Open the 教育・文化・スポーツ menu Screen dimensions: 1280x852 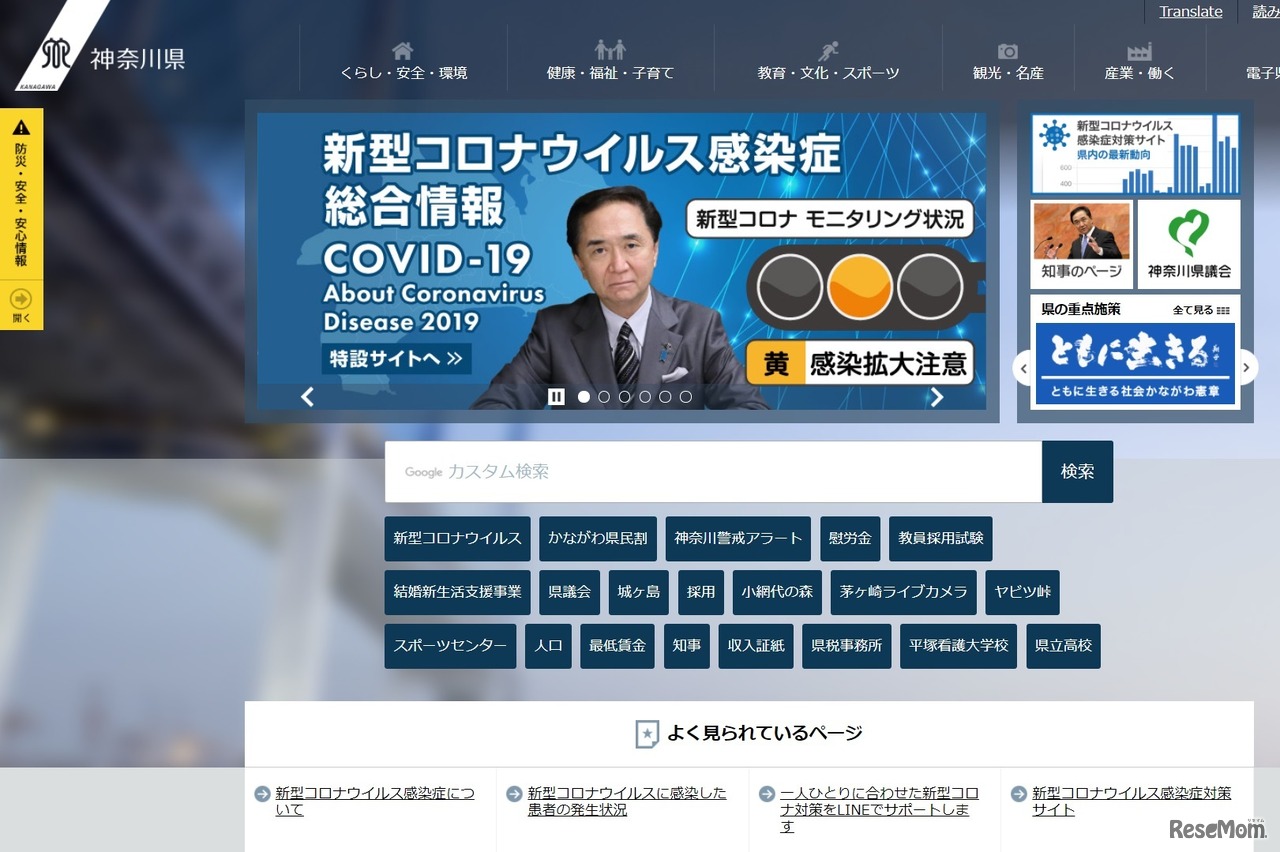[x=828, y=61]
